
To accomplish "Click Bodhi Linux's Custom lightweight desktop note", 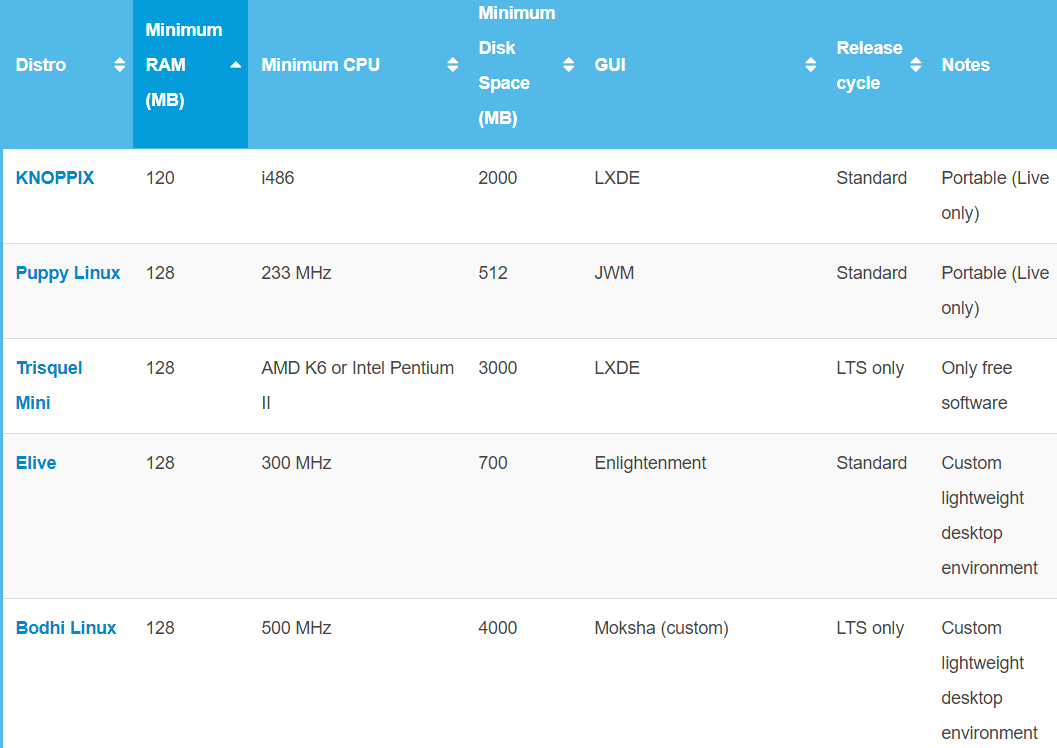I will point(990,681).
